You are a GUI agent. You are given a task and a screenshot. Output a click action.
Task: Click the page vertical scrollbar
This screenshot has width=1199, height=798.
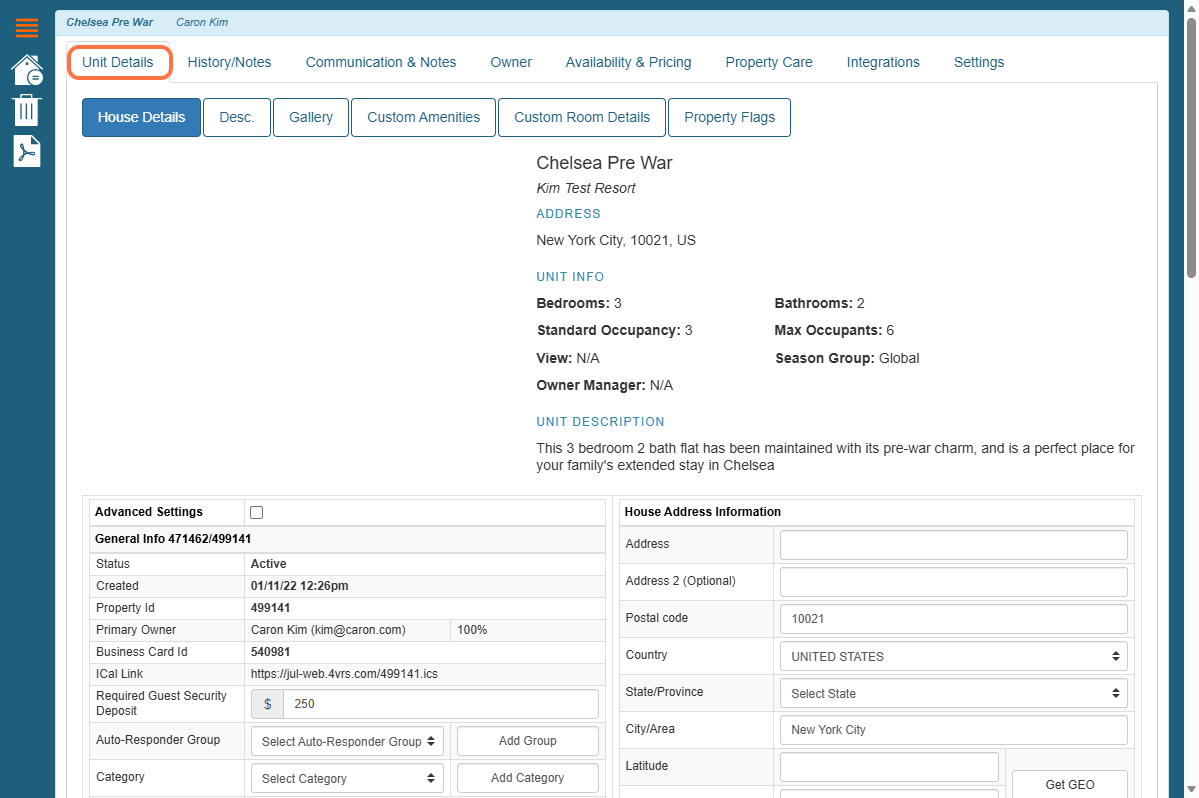pos(1191,148)
